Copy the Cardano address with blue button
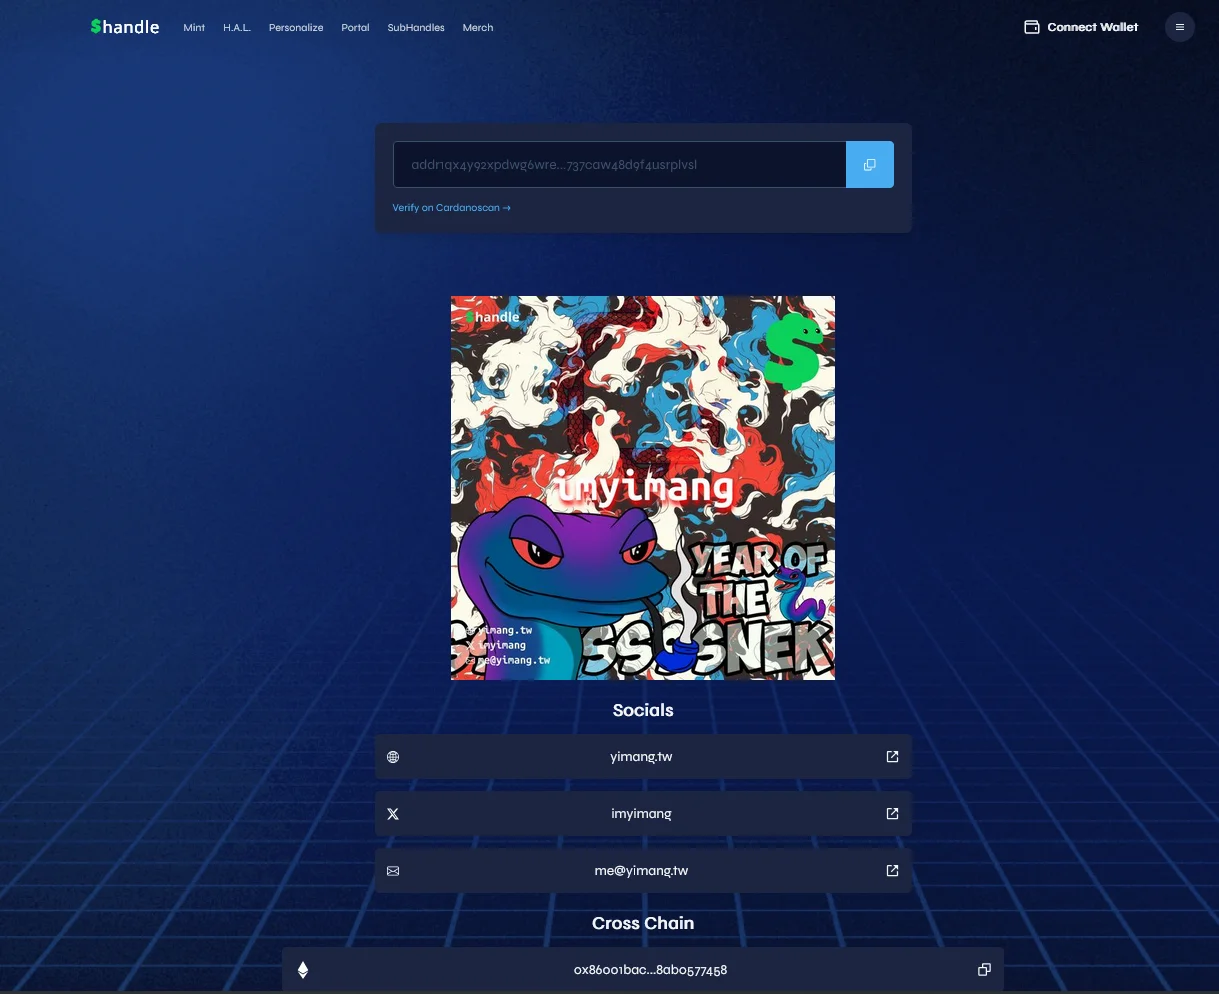The width and height of the screenshot is (1219, 994). pyautogui.click(x=869, y=165)
